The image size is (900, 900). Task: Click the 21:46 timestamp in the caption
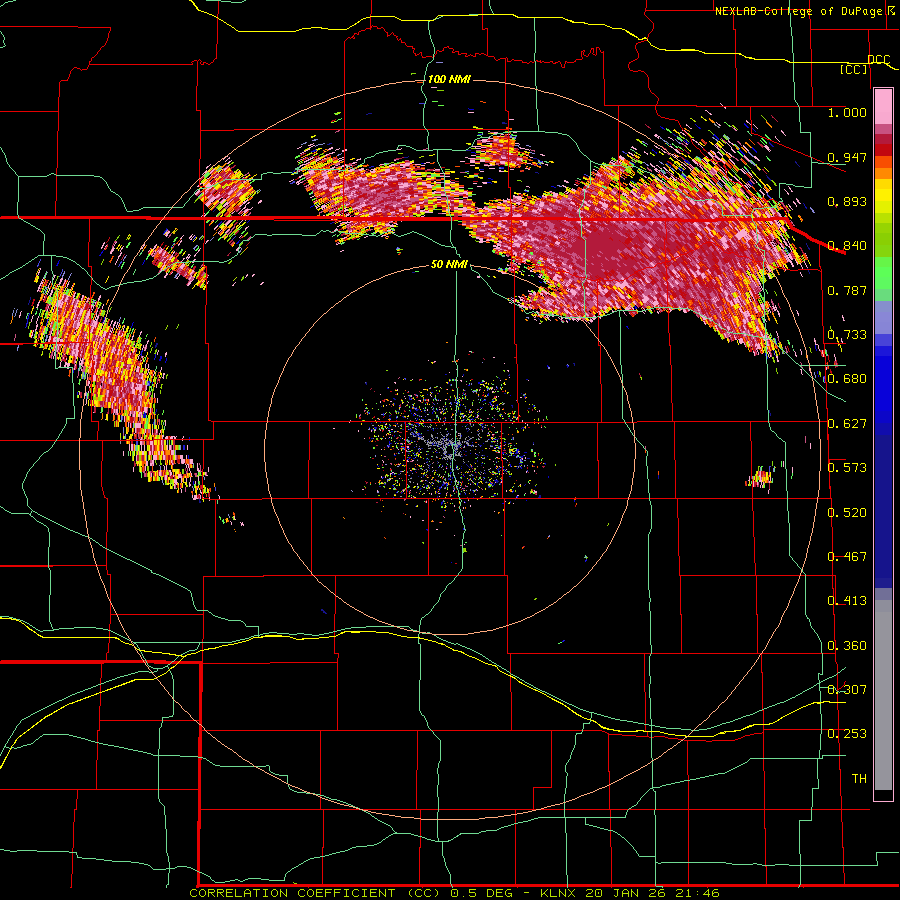695,893
